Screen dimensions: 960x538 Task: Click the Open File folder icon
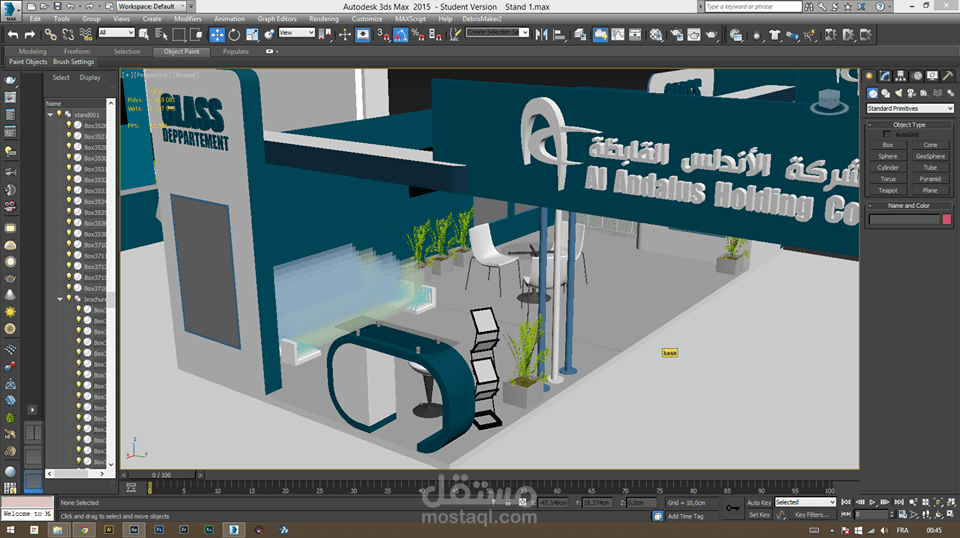[43, 6]
